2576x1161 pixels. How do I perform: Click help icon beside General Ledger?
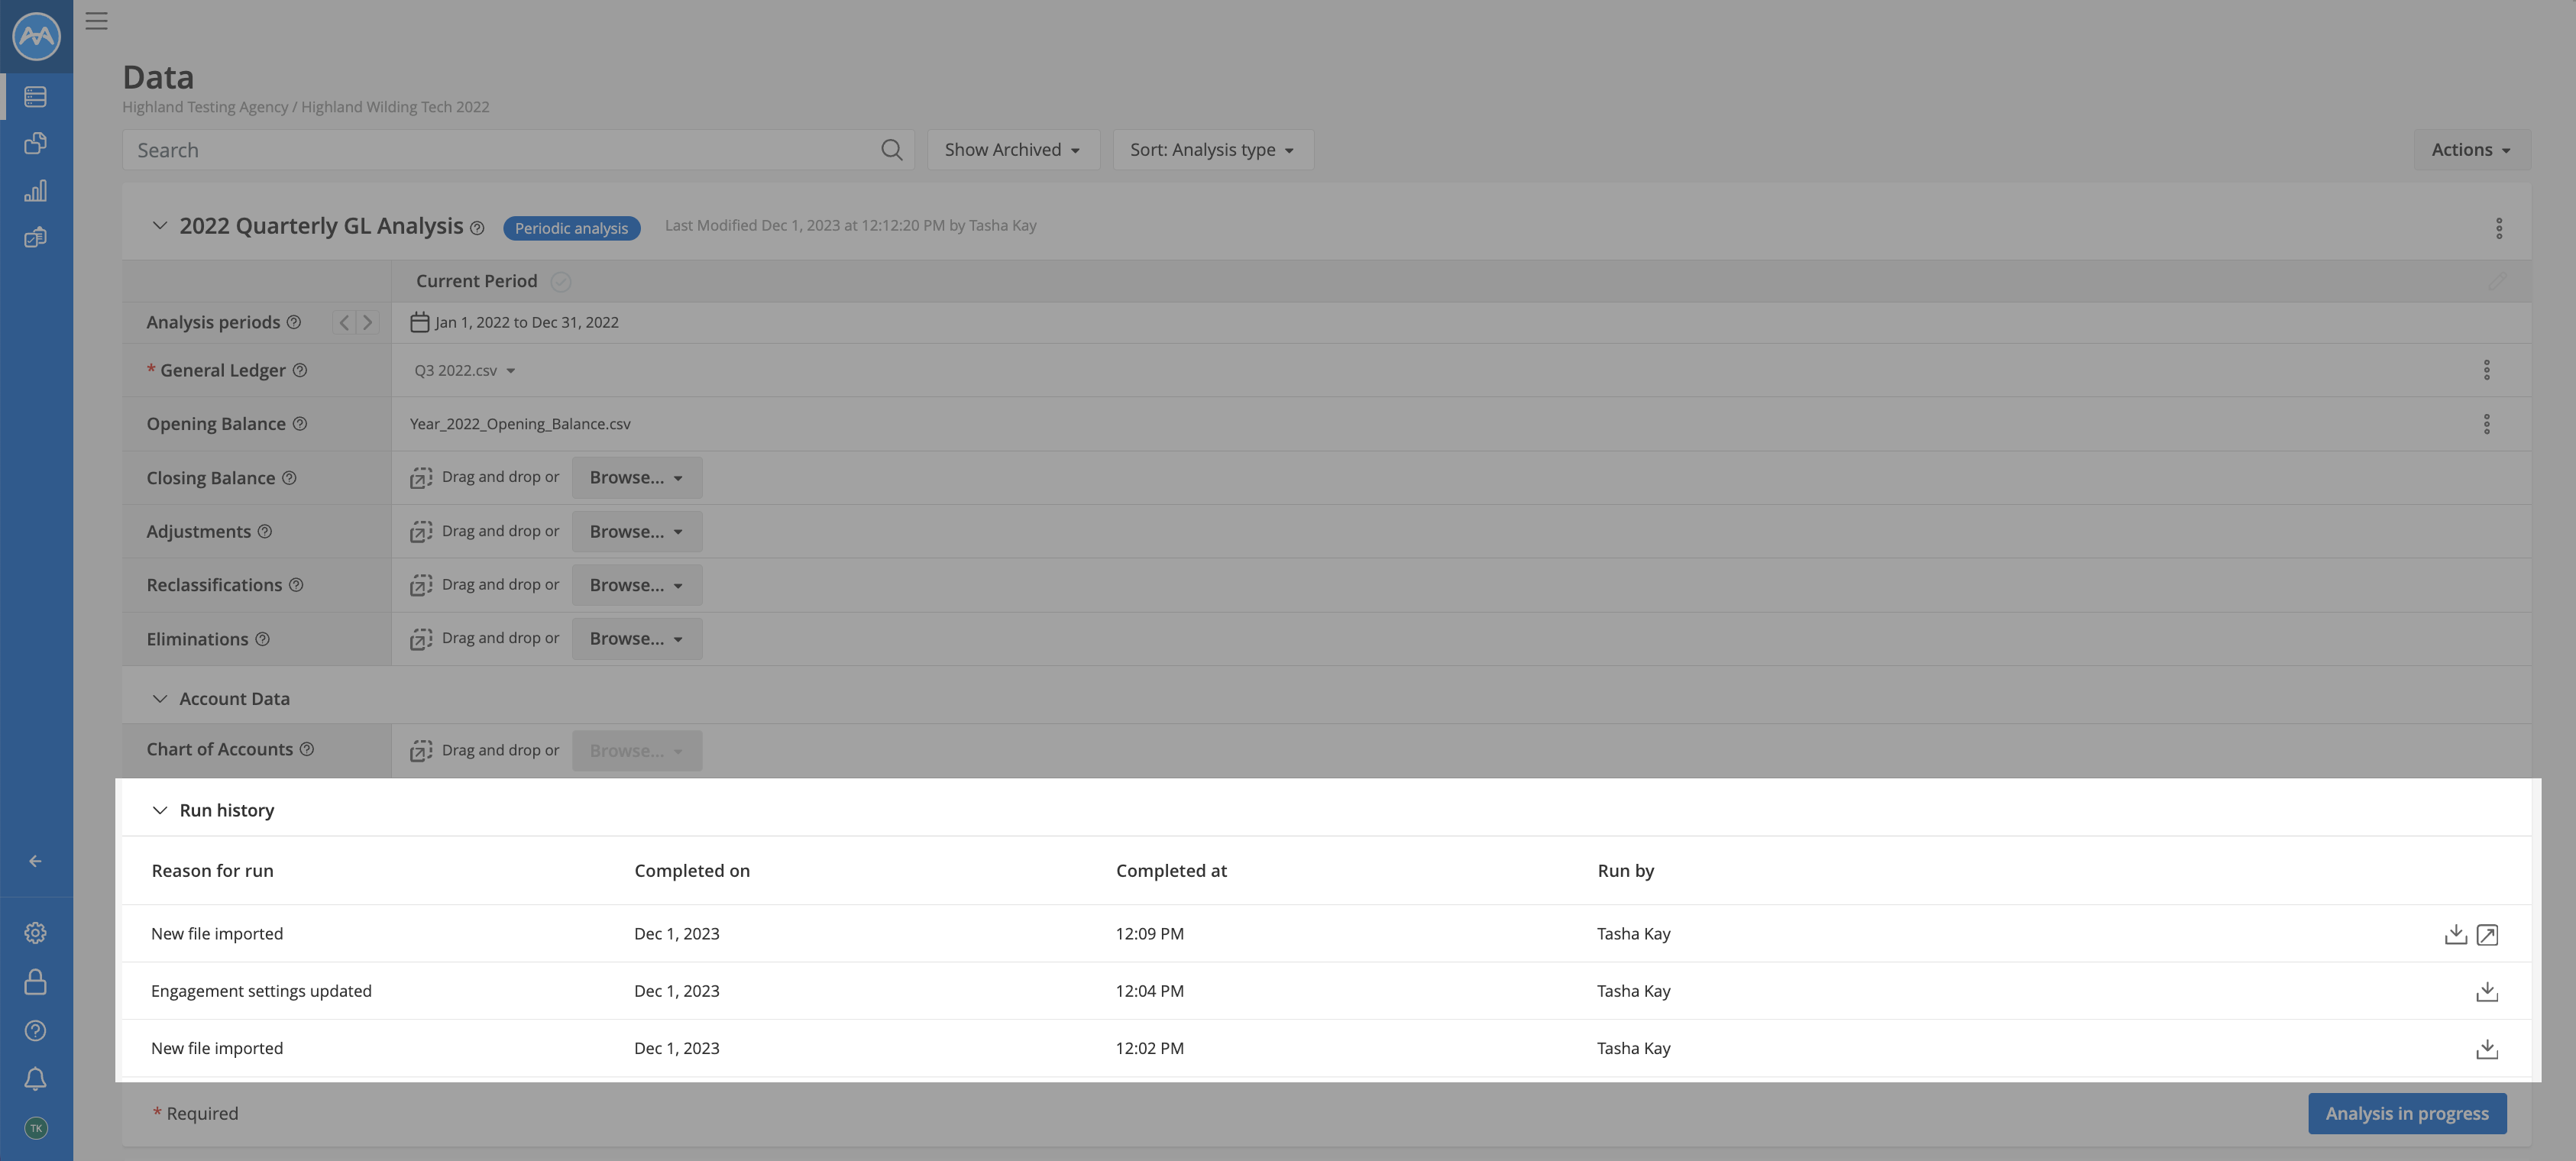point(299,370)
